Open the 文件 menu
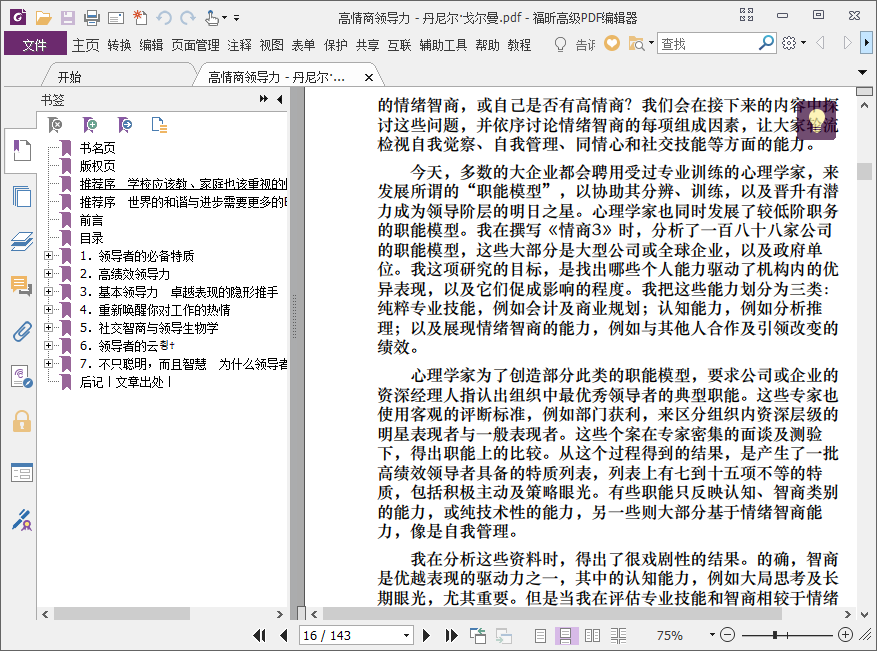This screenshot has height=651, width=877. click(35, 44)
